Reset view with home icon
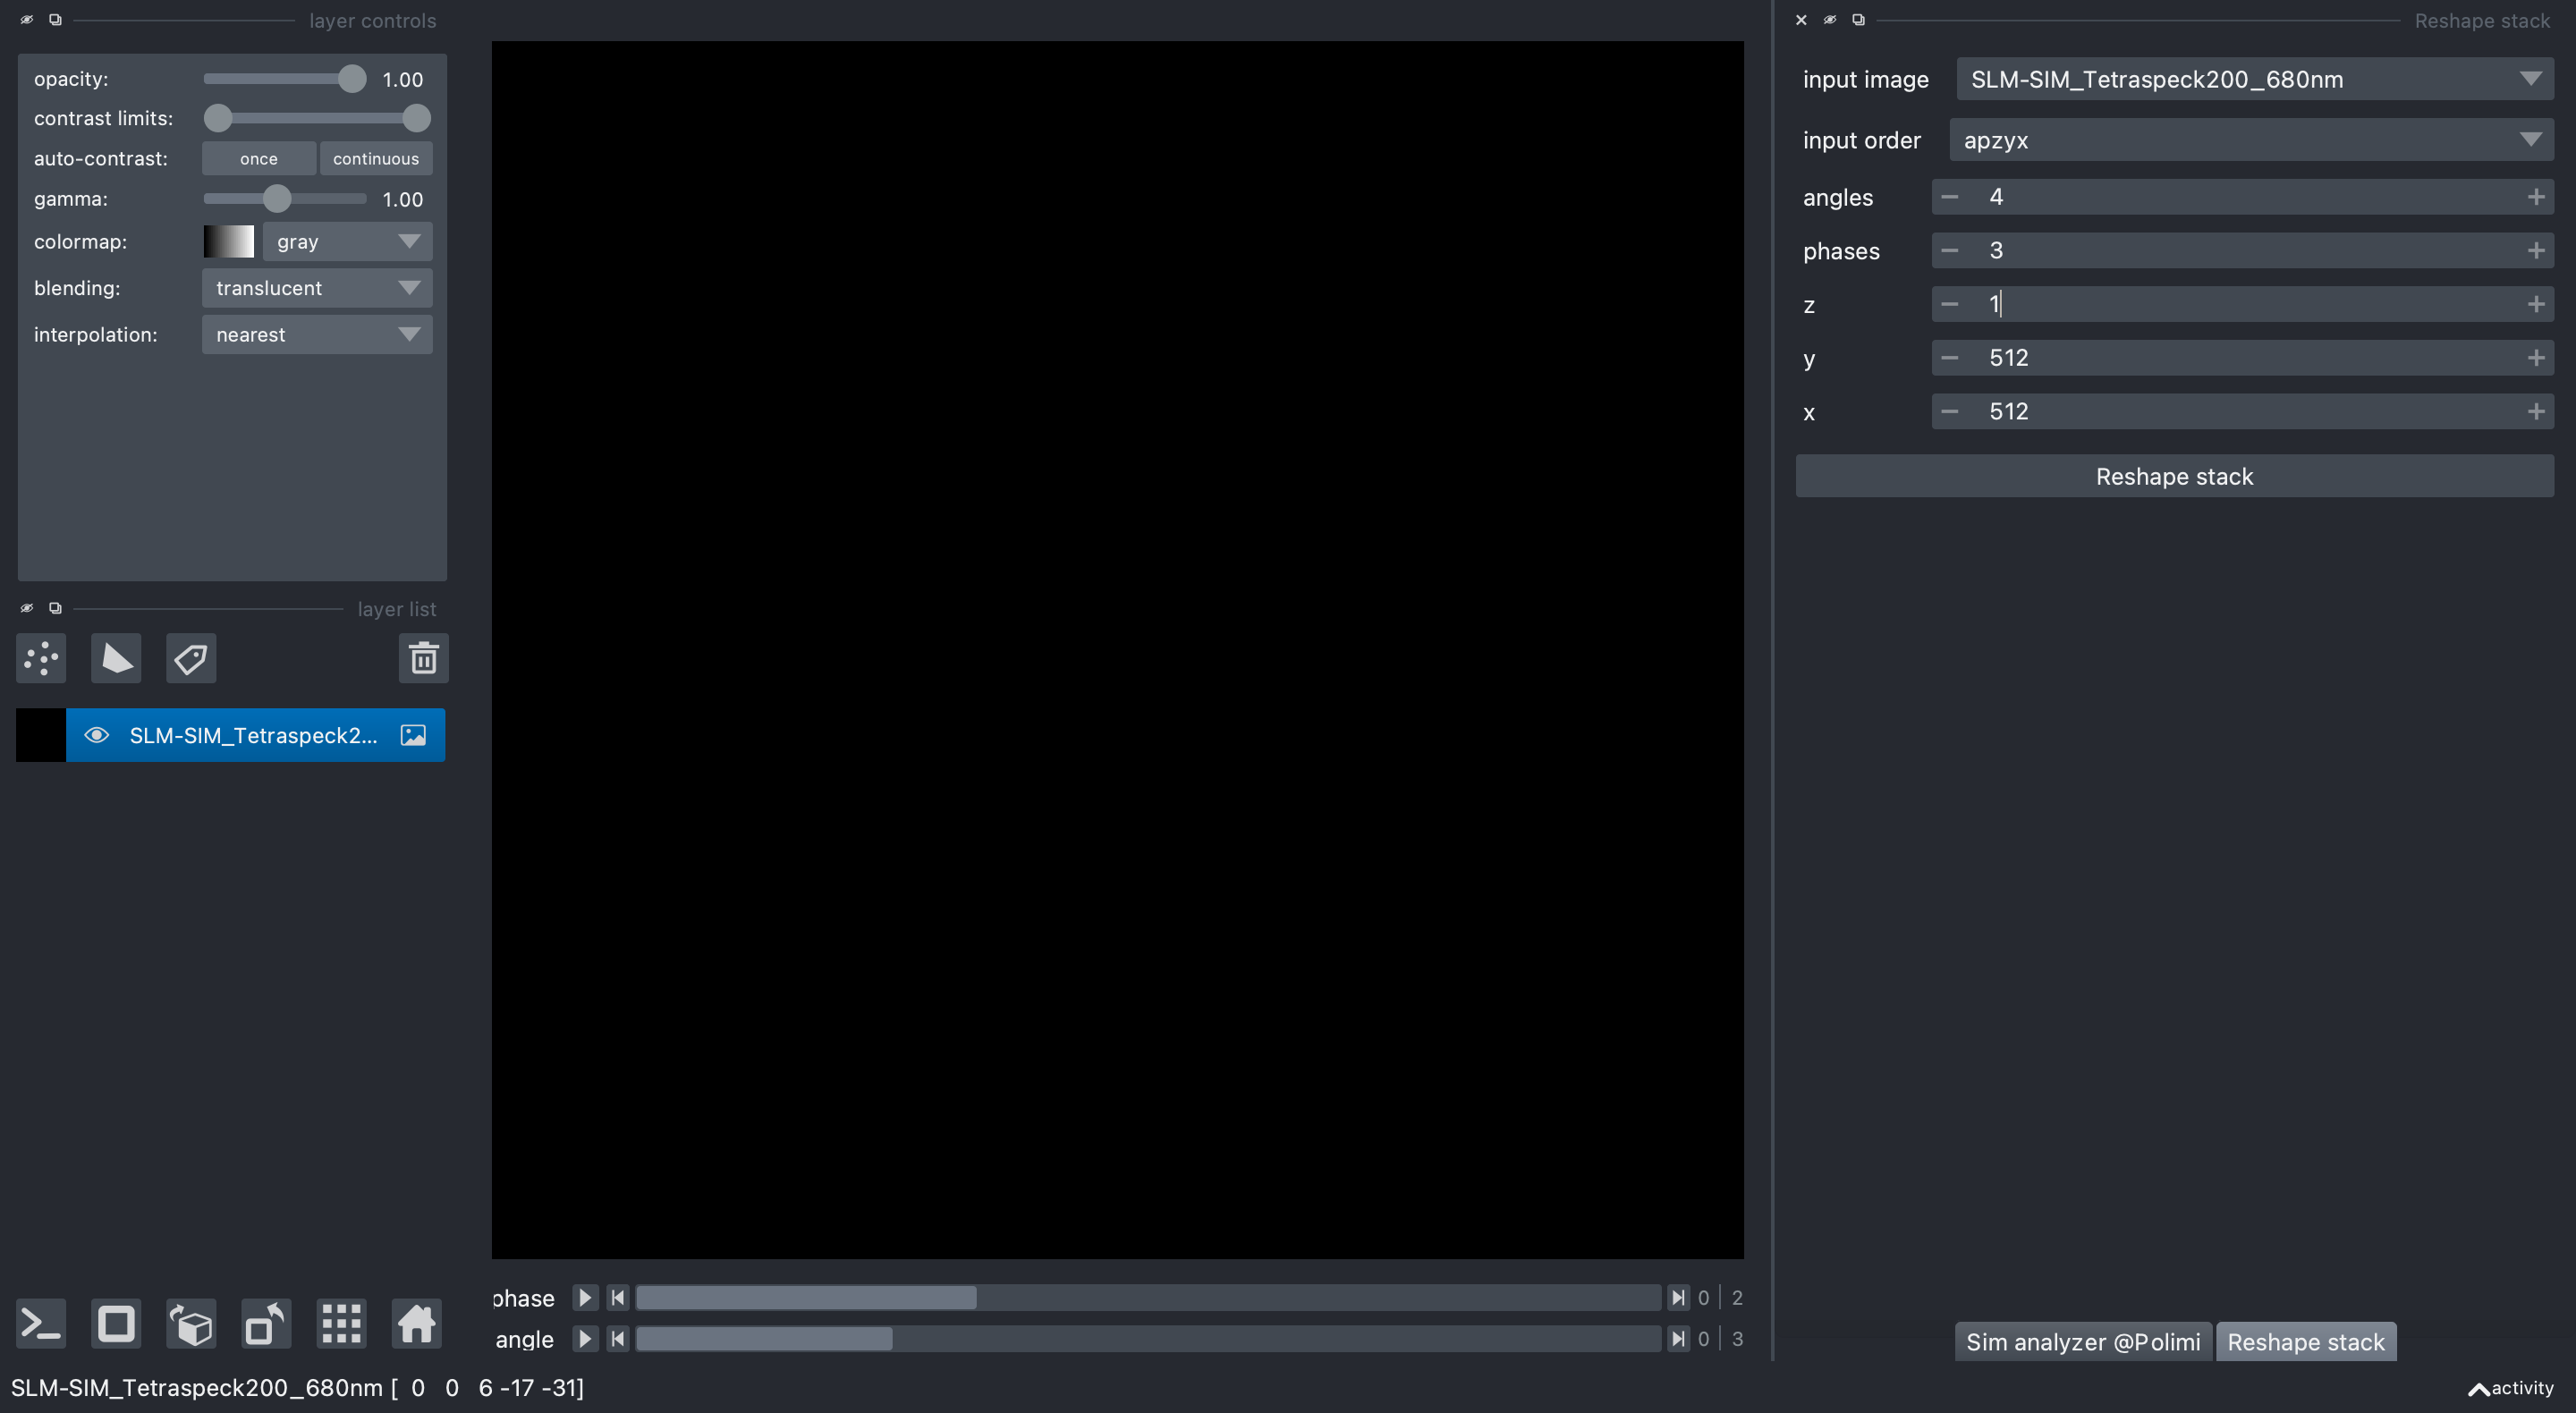2576x1413 pixels. (416, 1324)
